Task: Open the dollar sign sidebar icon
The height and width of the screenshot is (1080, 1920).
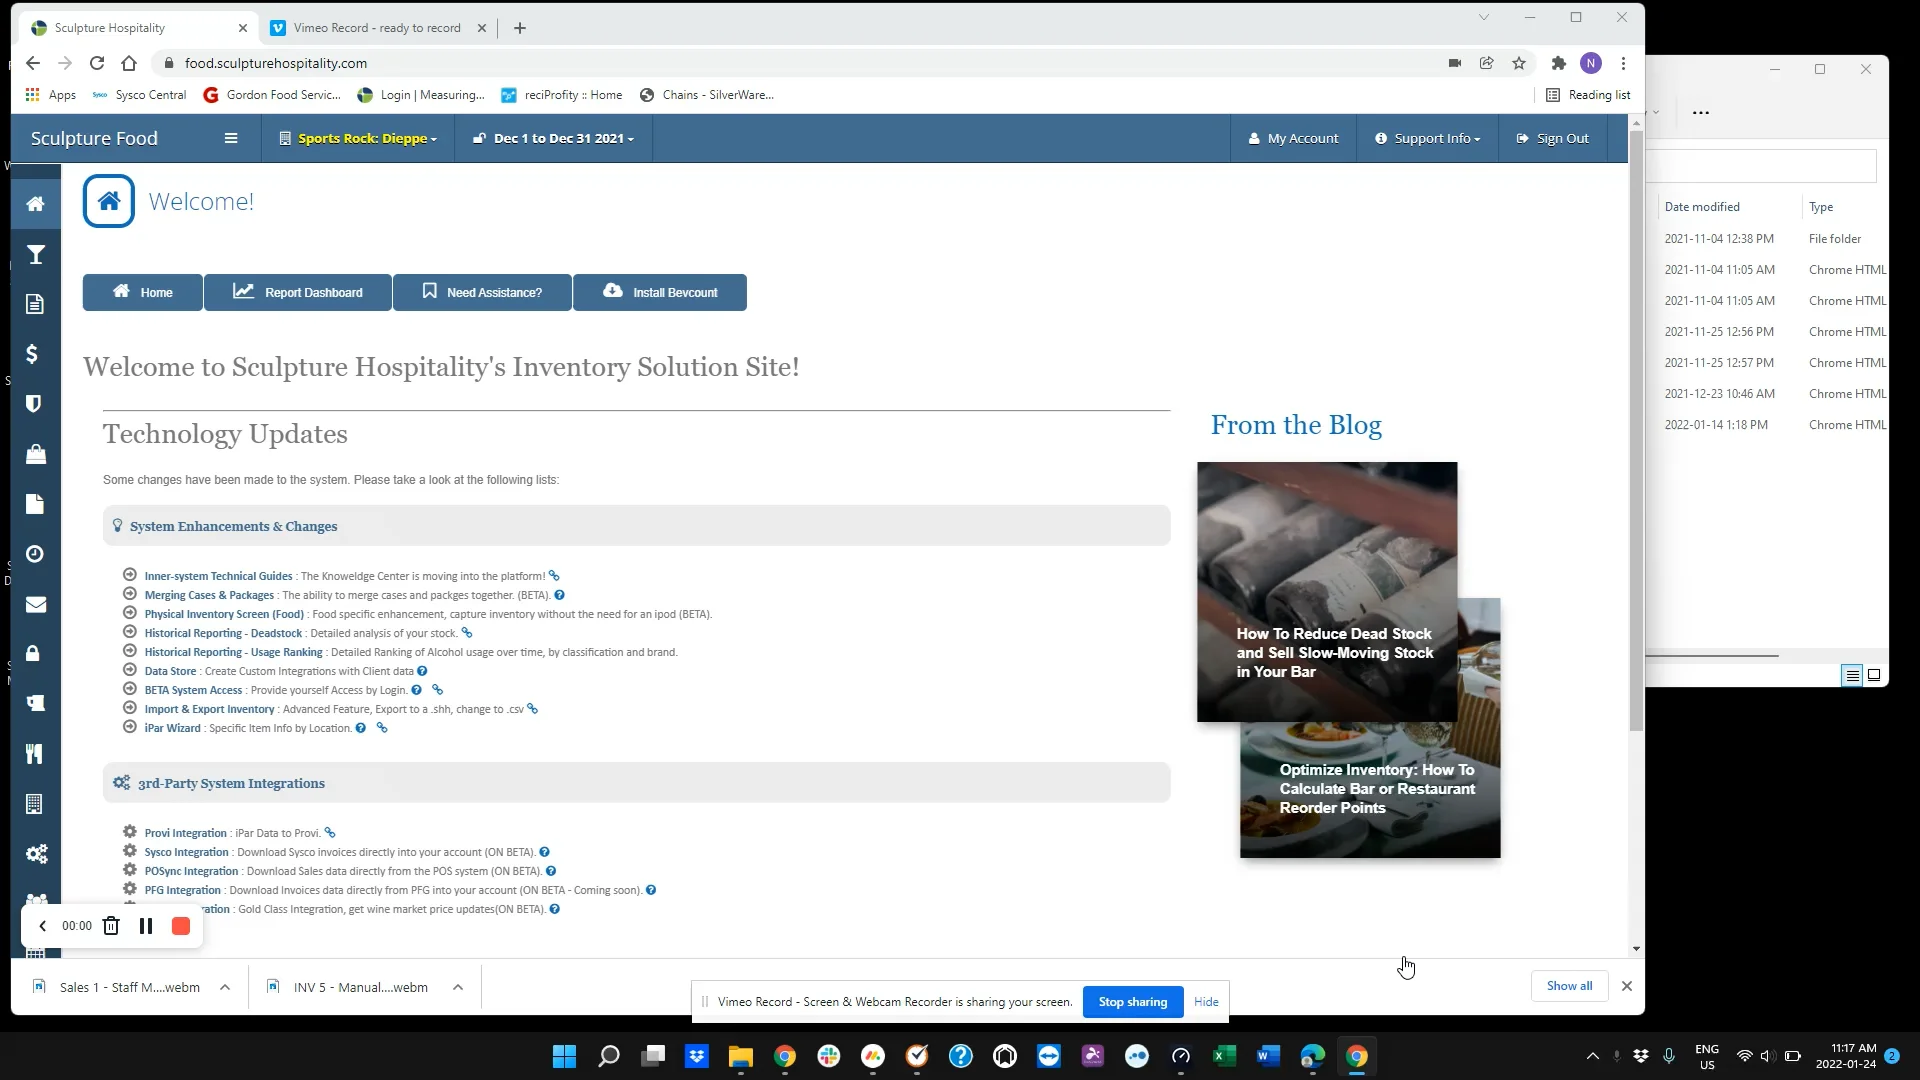Action: (x=32, y=354)
